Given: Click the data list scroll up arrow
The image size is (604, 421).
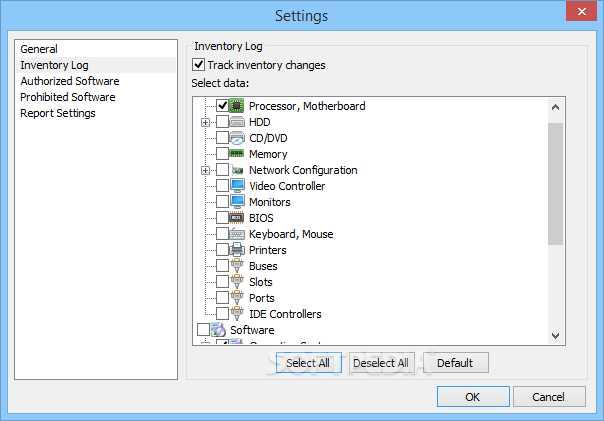Looking at the screenshot, I should click(555, 107).
